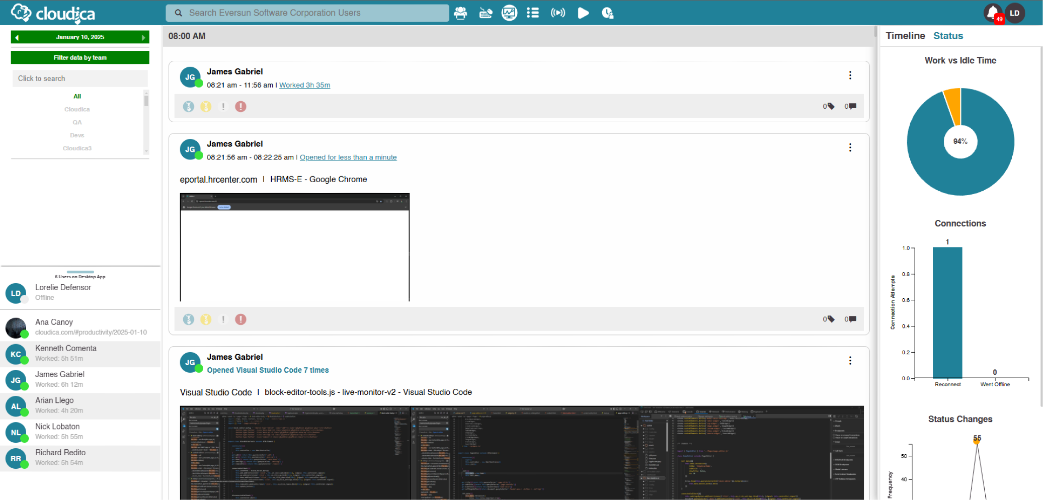Set the gray exclamation flag on the HRMS-E card
Screen dimensions: 1043x500
click(223, 320)
